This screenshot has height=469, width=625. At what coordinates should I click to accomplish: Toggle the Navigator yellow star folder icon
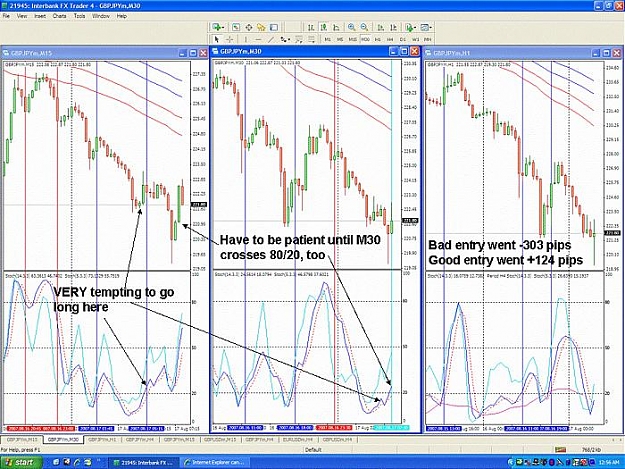click(x=261, y=27)
